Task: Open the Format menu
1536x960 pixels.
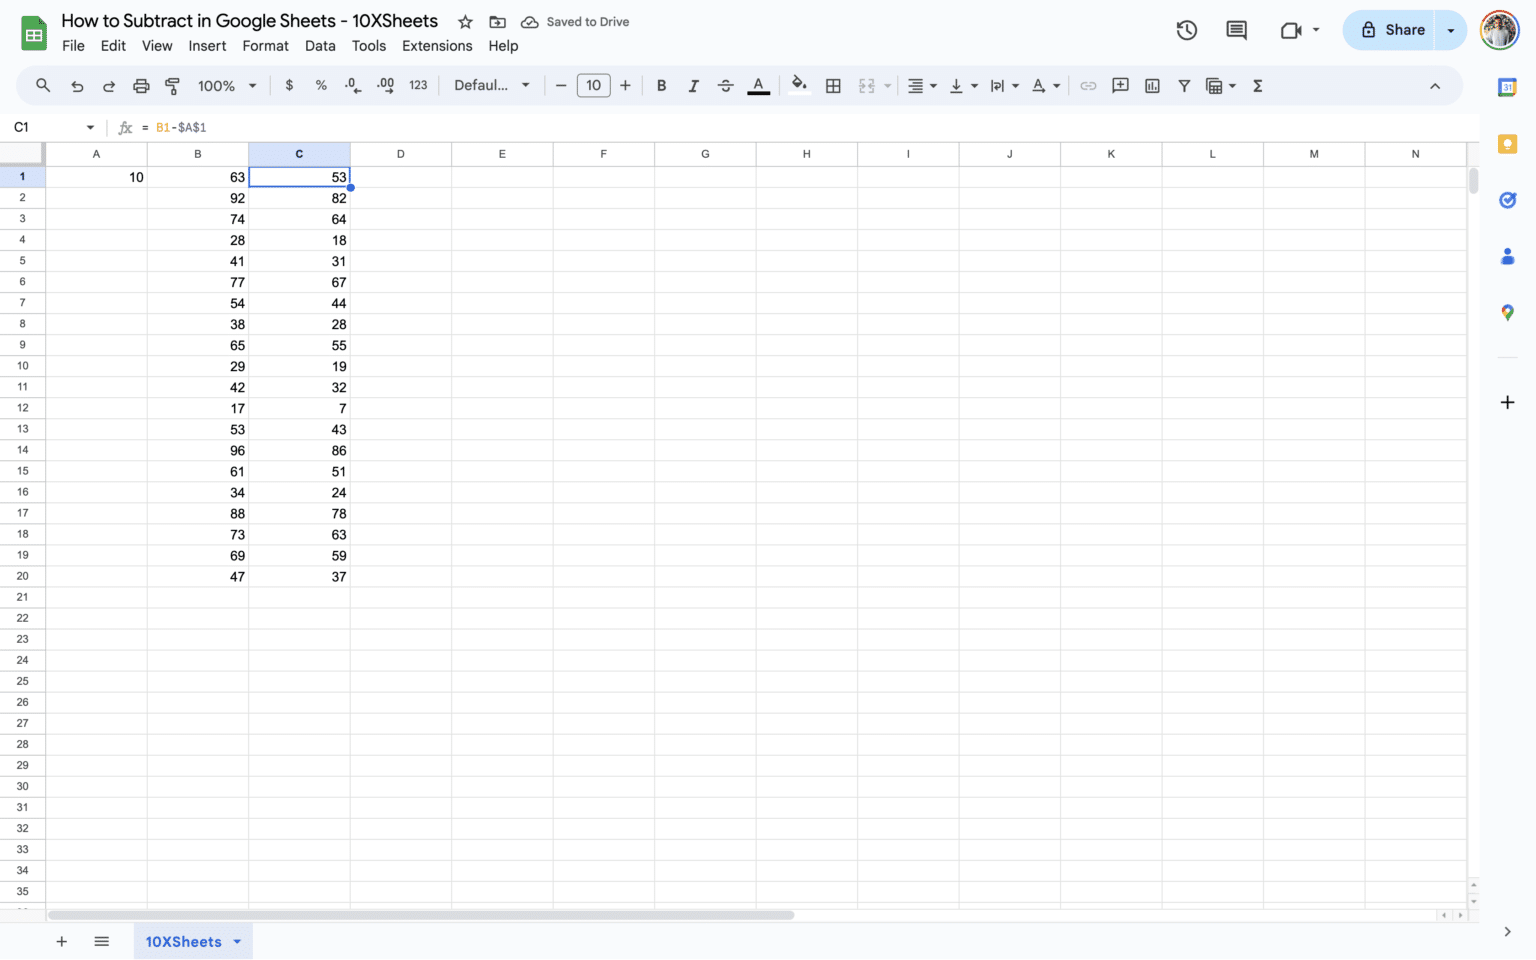Action: (x=265, y=45)
